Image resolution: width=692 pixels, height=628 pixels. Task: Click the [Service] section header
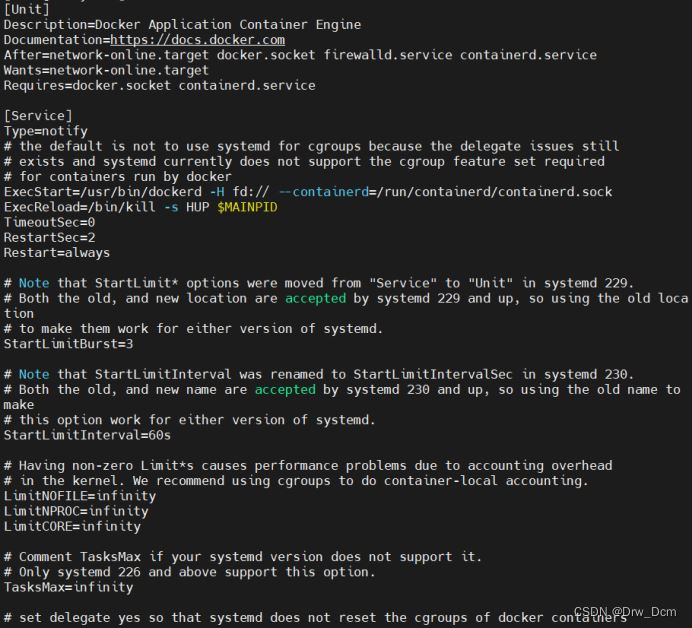pos(38,116)
